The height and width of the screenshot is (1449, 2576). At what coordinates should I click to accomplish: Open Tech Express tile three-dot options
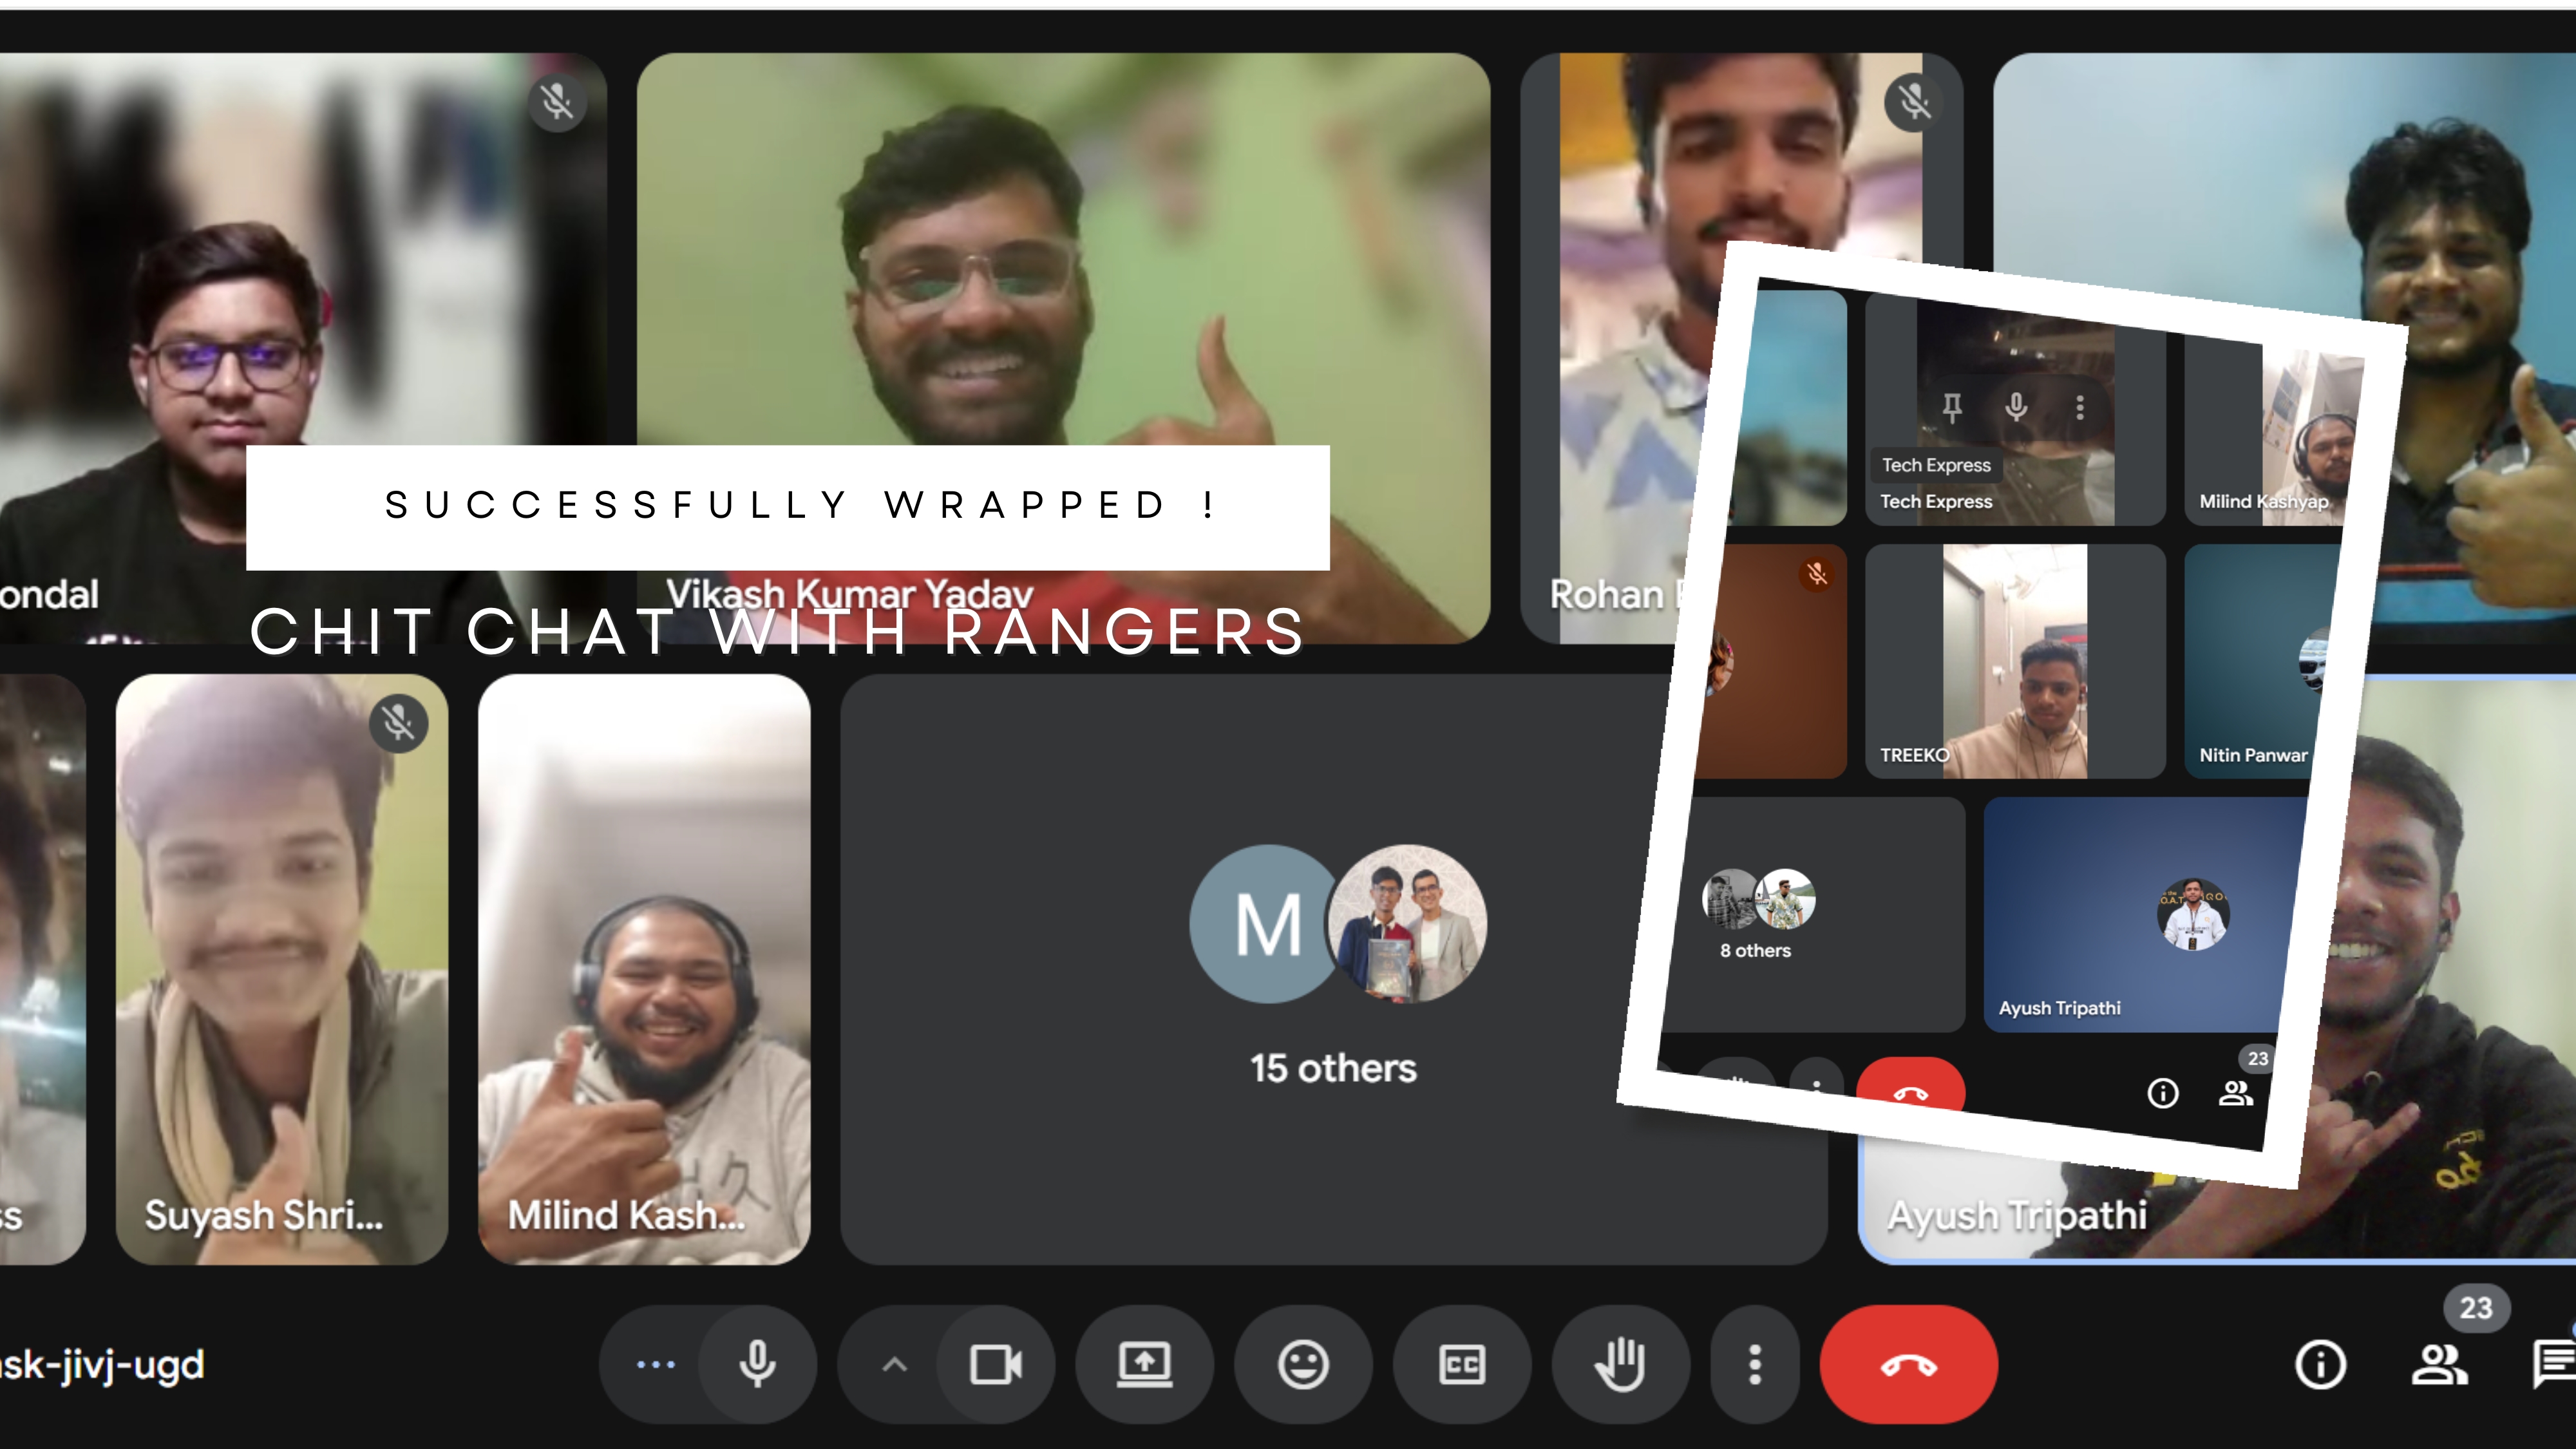(x=2080, y=407)
